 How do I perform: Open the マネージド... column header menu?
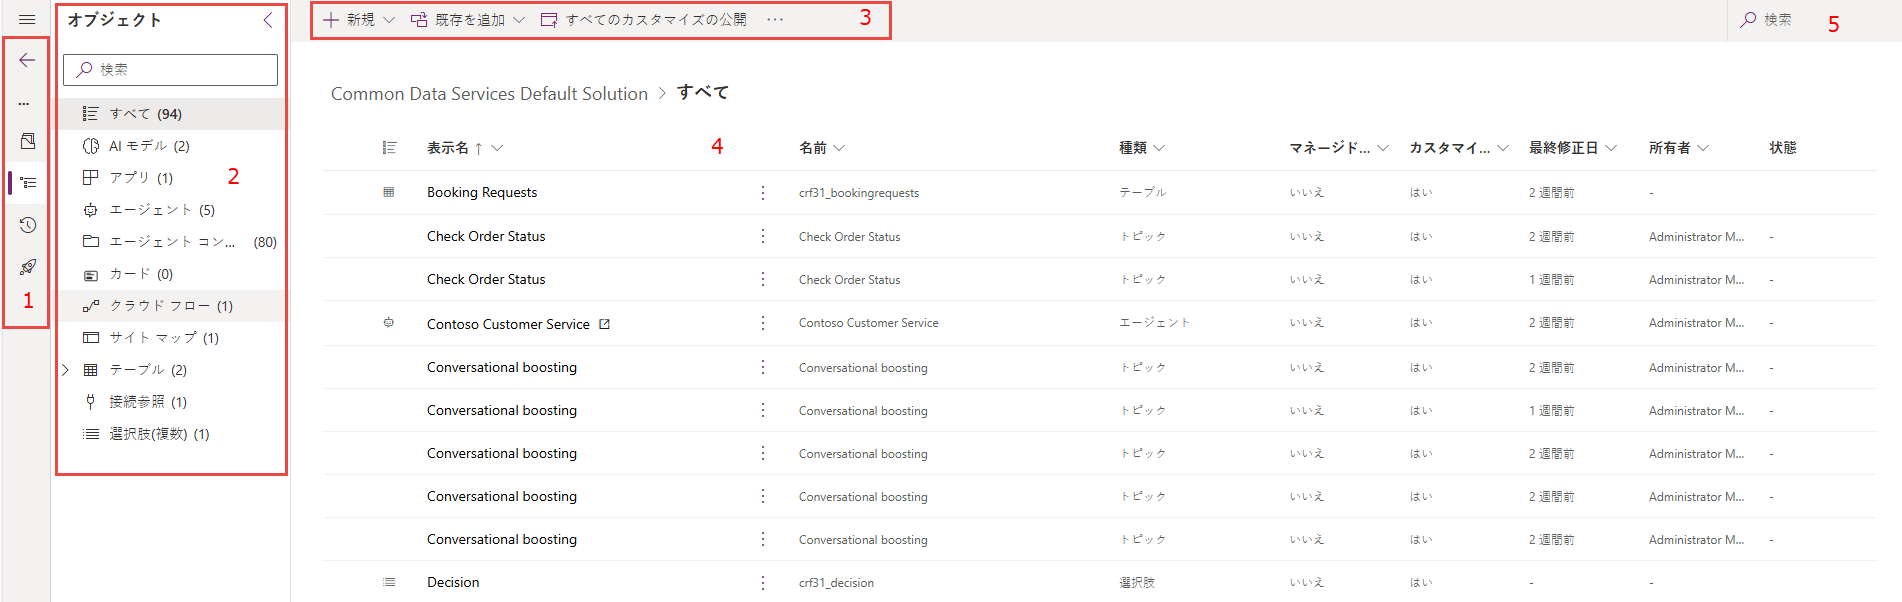coord(1339,148)
